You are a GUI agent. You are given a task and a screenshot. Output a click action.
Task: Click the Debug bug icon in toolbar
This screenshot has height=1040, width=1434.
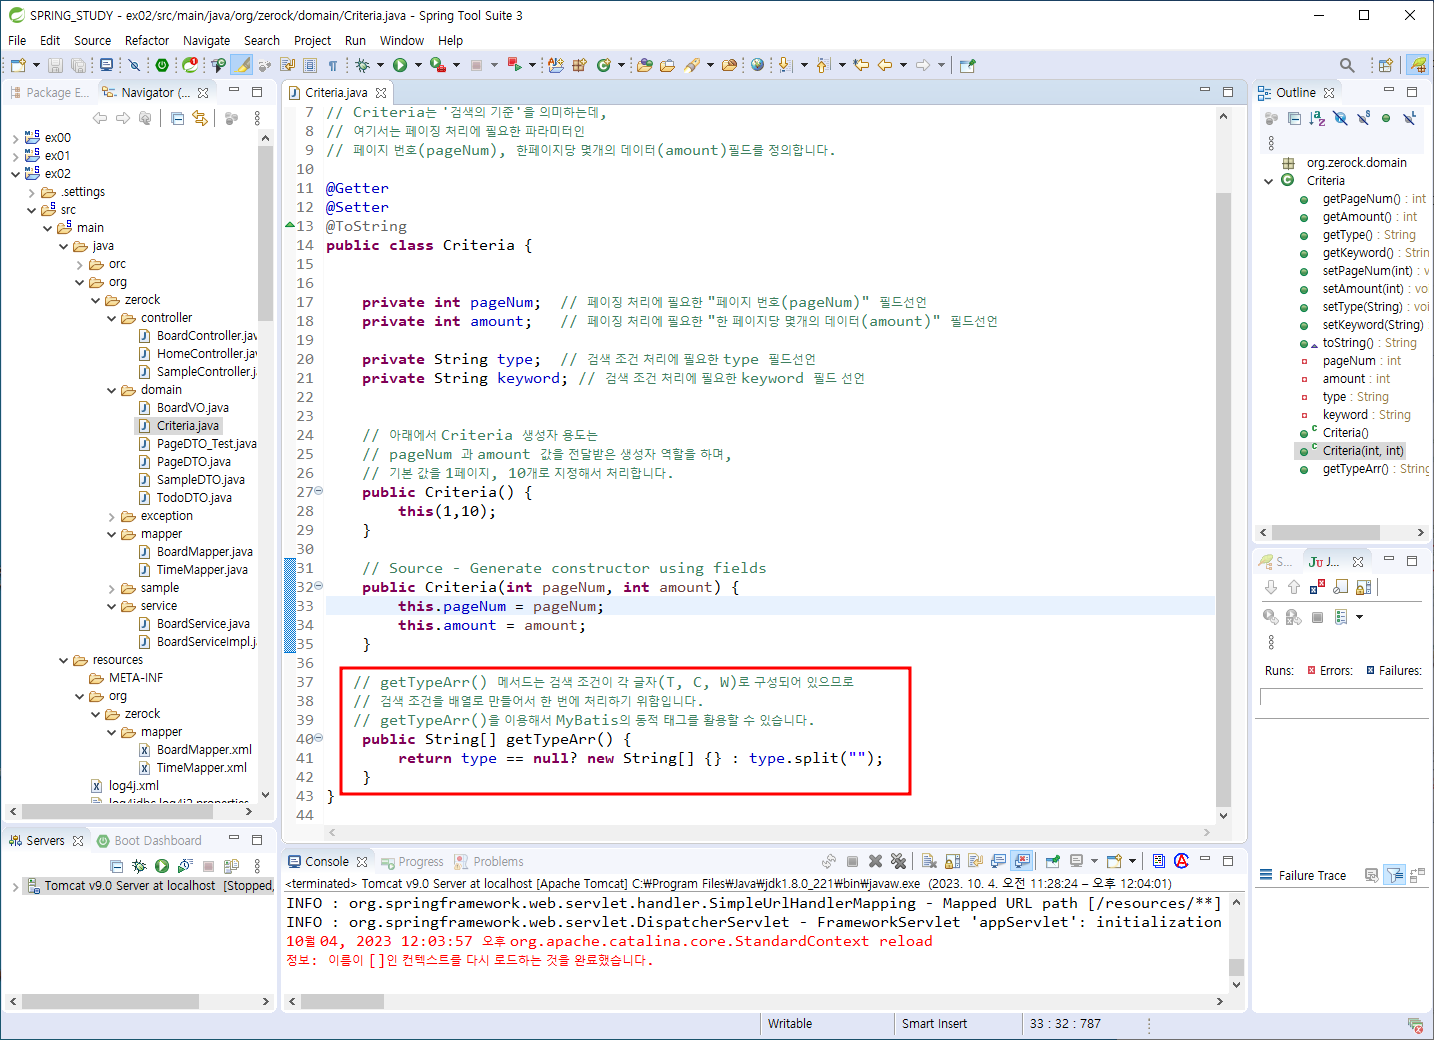pyautogui.click(x=362, y=65)
